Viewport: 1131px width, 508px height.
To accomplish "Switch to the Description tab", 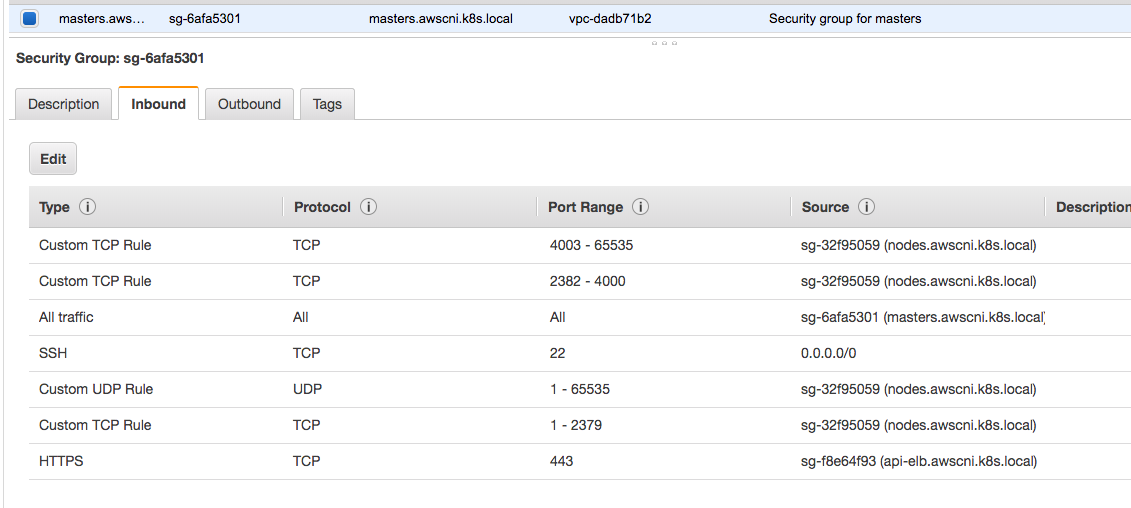I will pyautogui.click(x=63, y=104).
